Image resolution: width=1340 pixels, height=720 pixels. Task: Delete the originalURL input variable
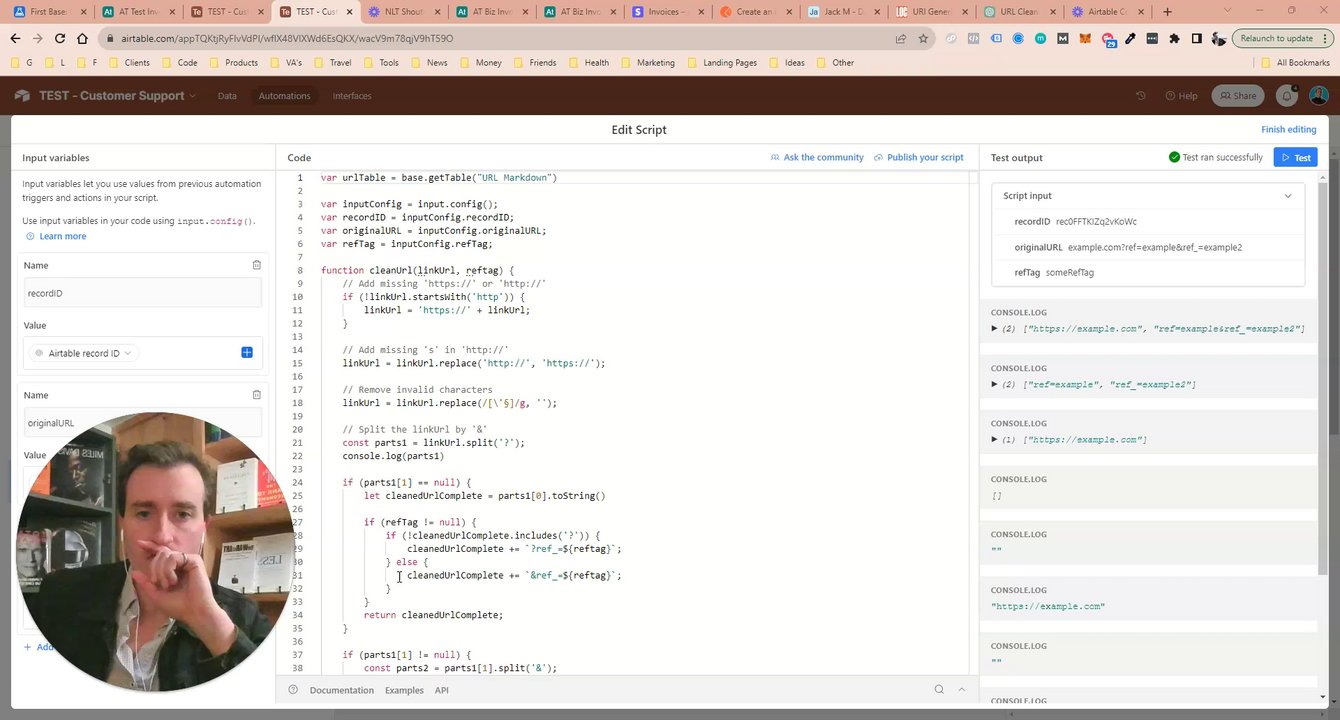tap(257, 395)
